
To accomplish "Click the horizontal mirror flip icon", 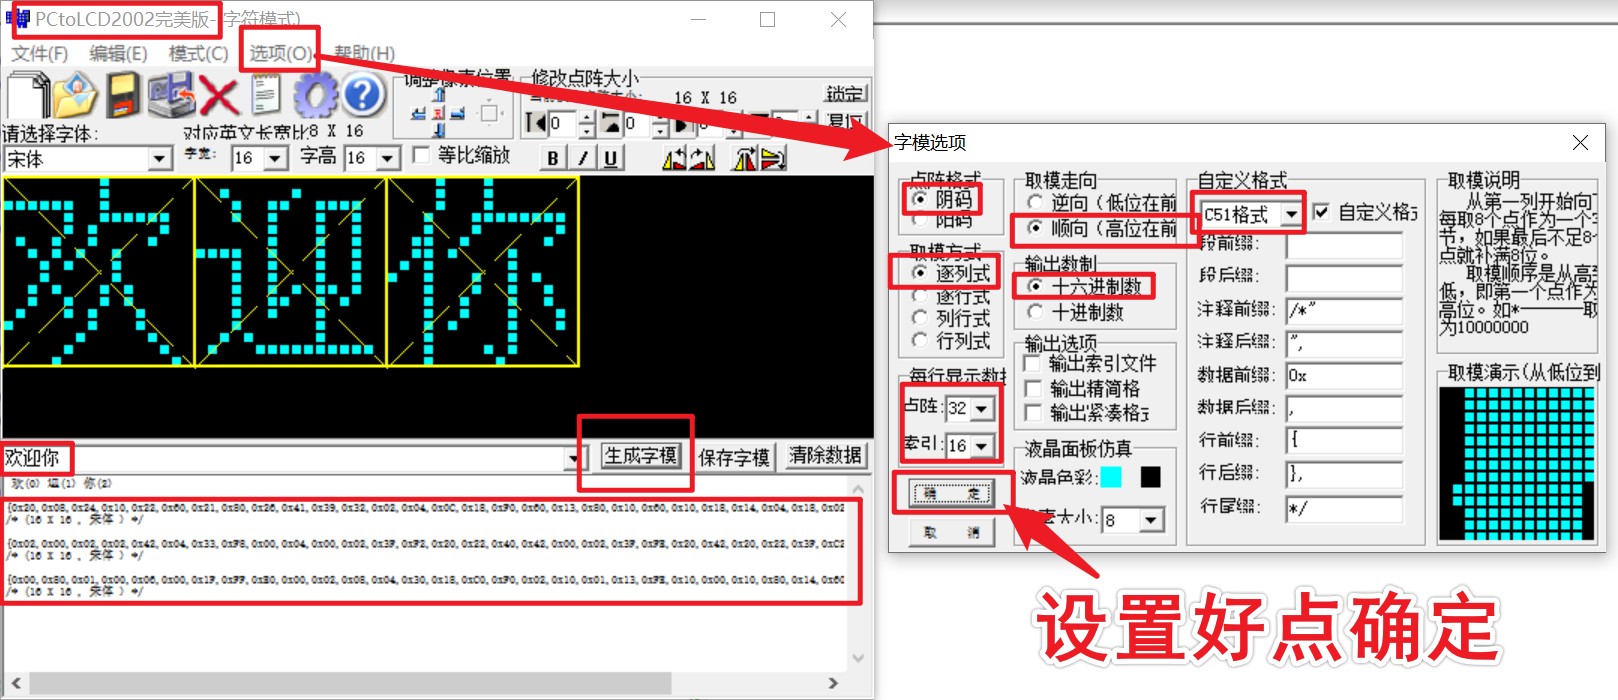I will [x=745, y=157].
